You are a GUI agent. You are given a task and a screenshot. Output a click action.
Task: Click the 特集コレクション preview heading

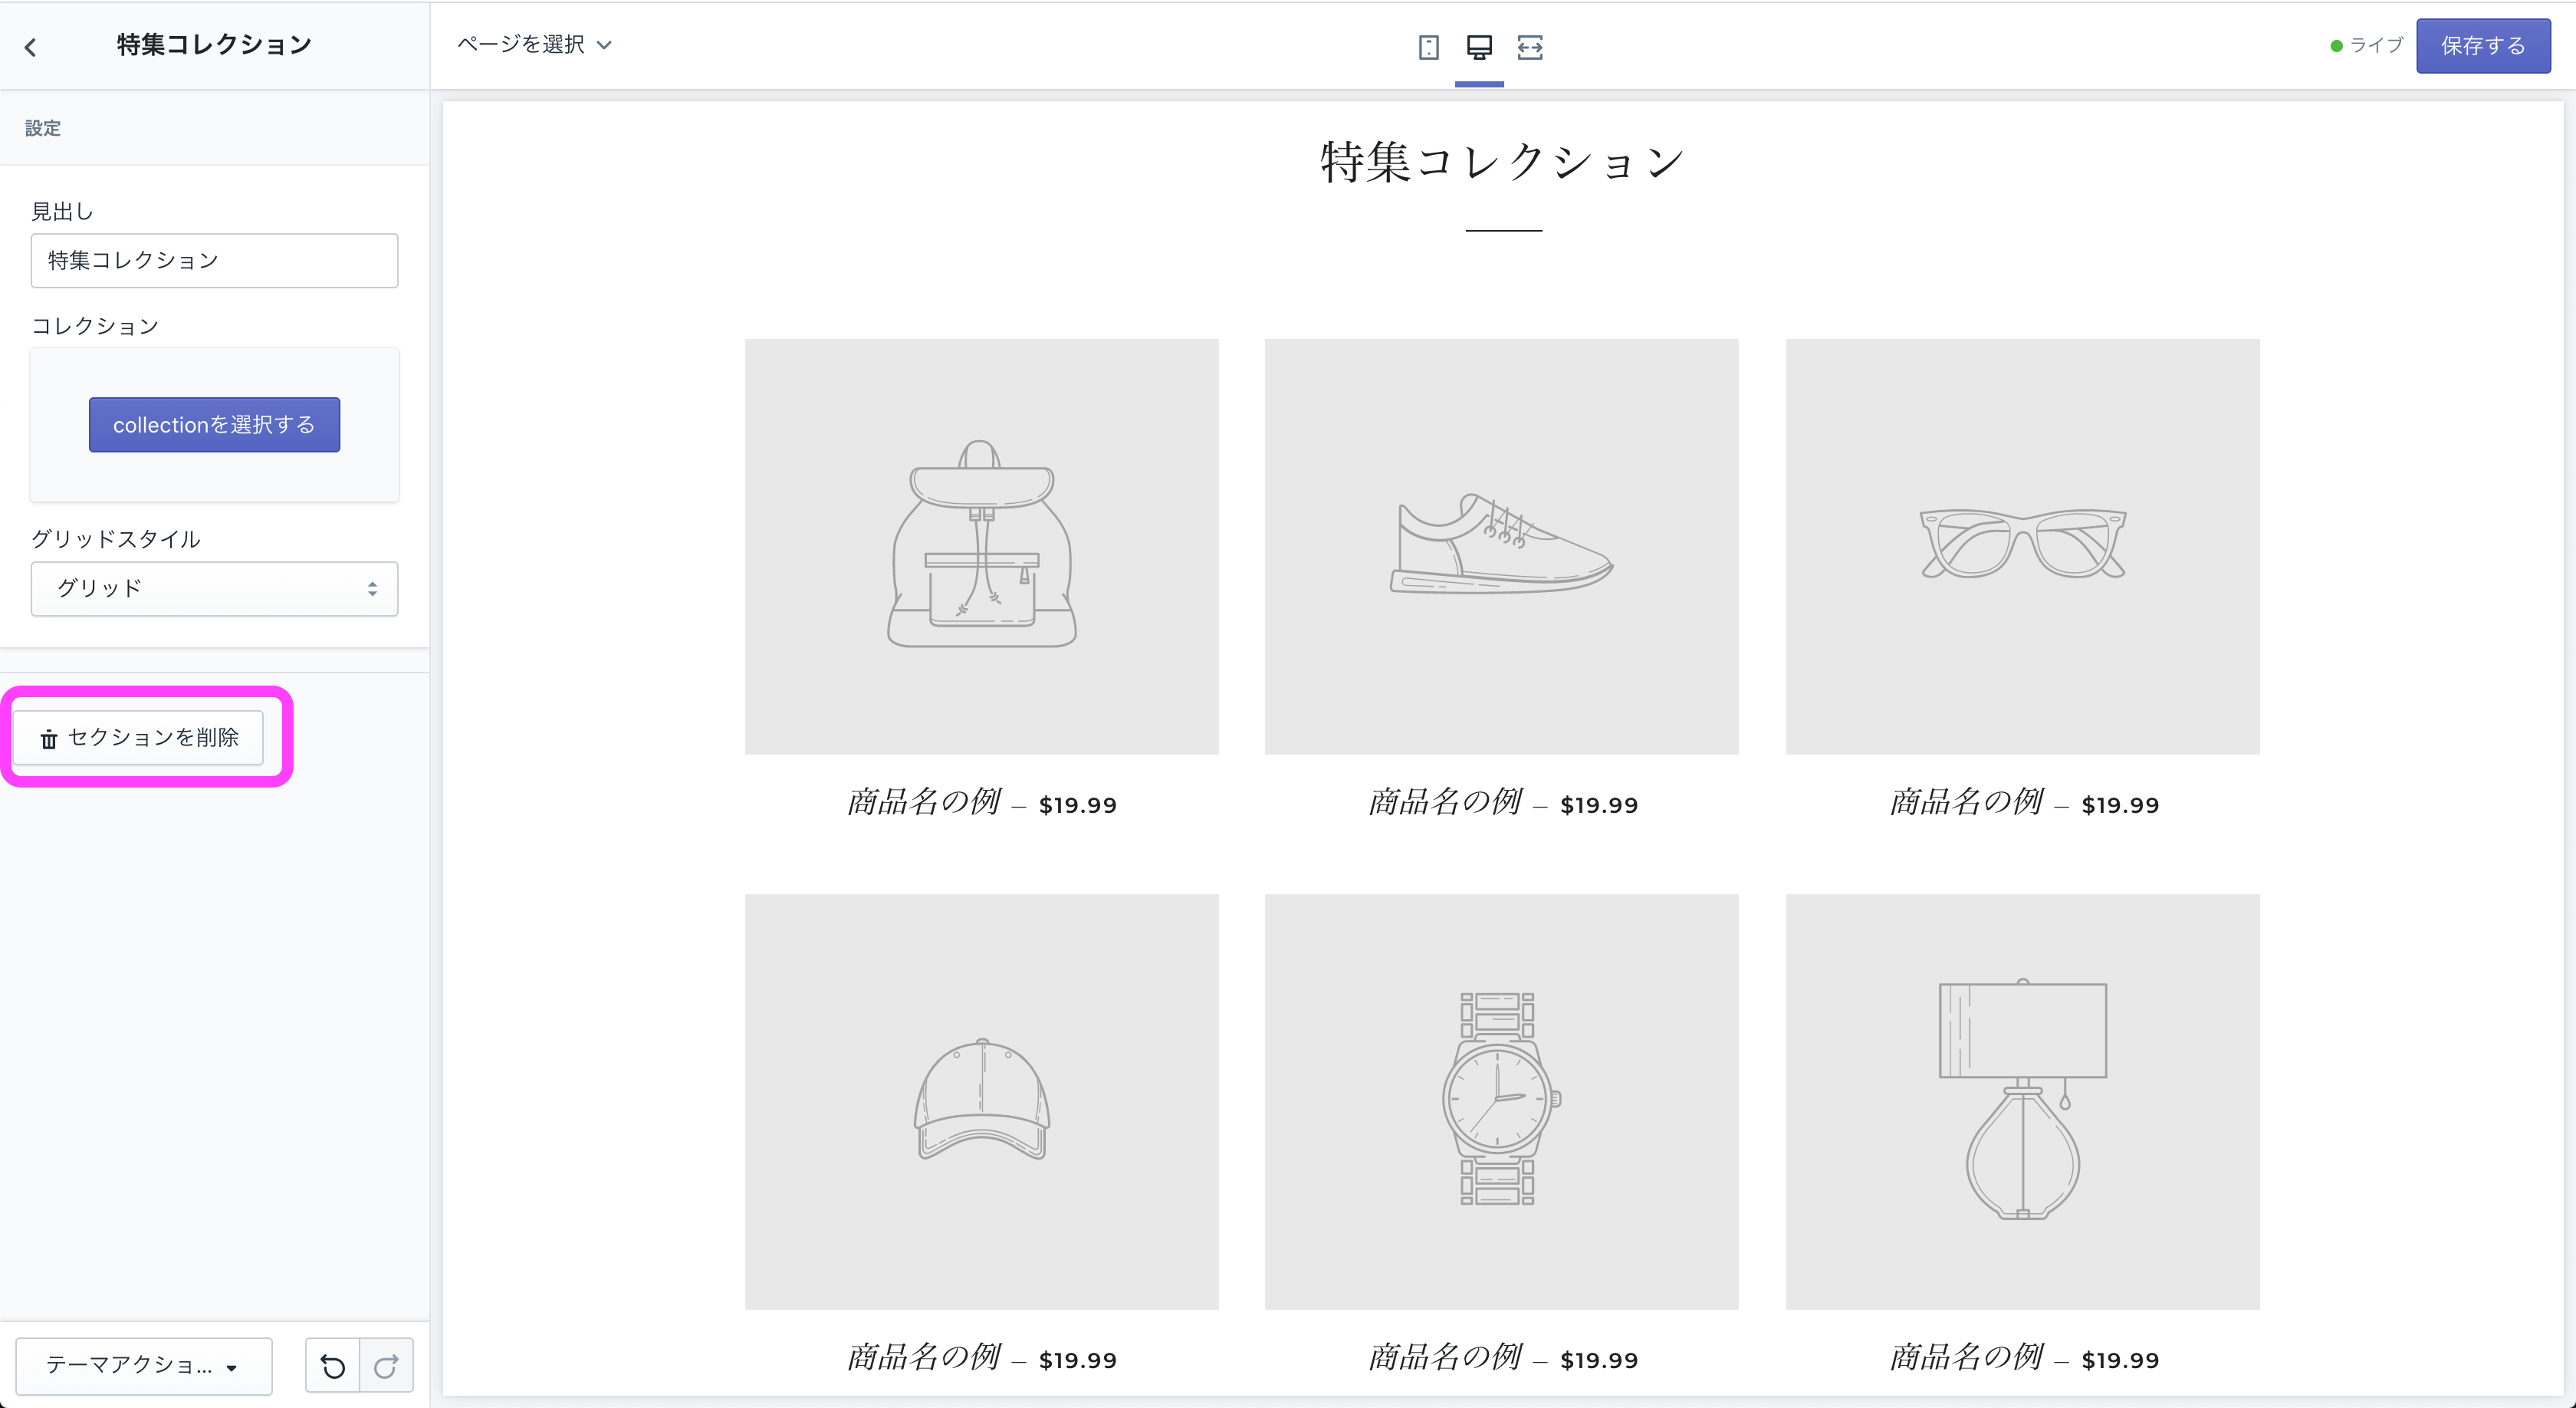point(1502,160)
